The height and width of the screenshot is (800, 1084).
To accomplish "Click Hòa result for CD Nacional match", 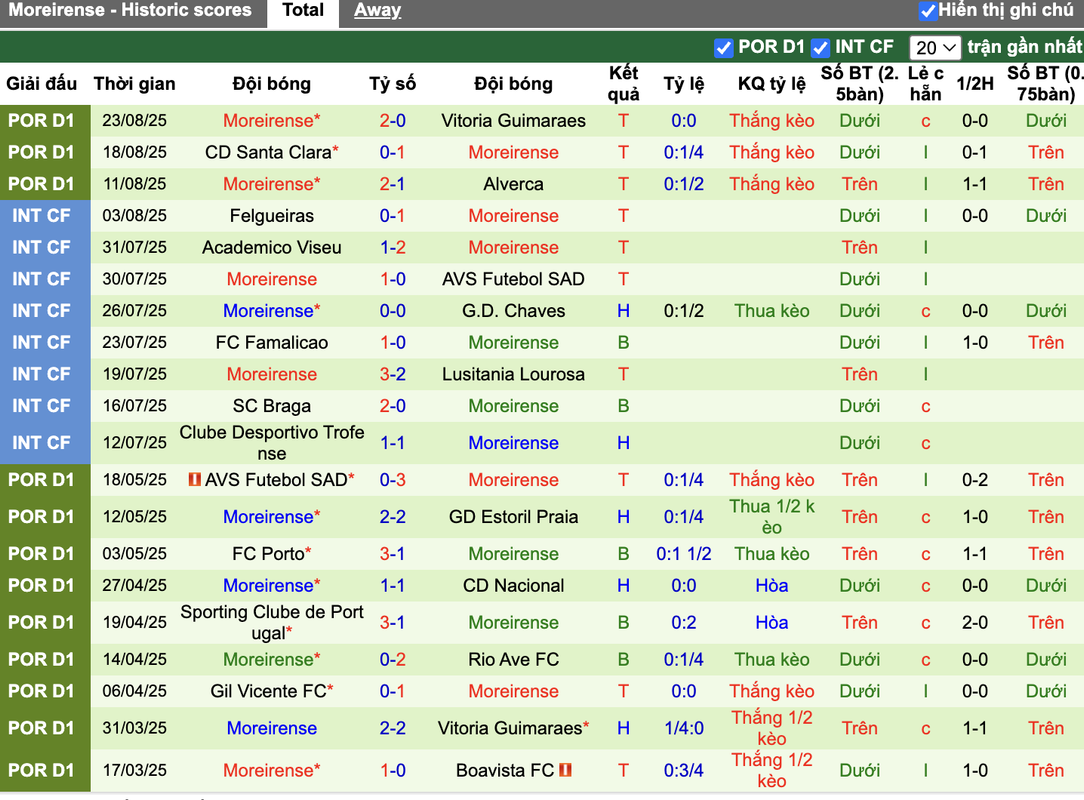I will tap(772, 586).
